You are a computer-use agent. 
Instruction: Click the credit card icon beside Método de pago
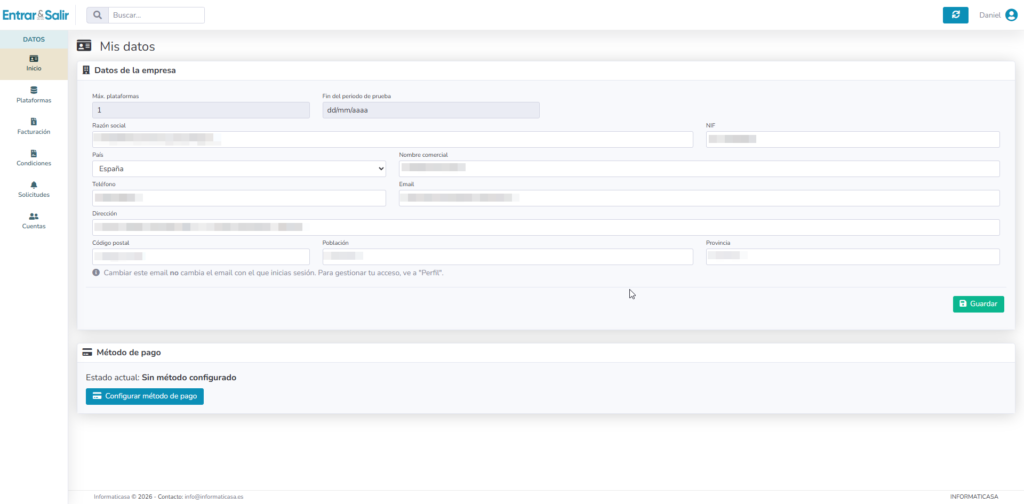88,353
